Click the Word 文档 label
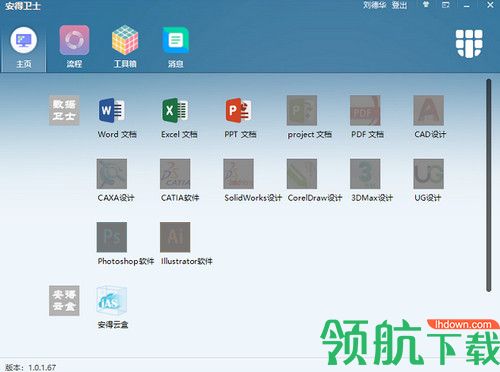 [117, 134]
